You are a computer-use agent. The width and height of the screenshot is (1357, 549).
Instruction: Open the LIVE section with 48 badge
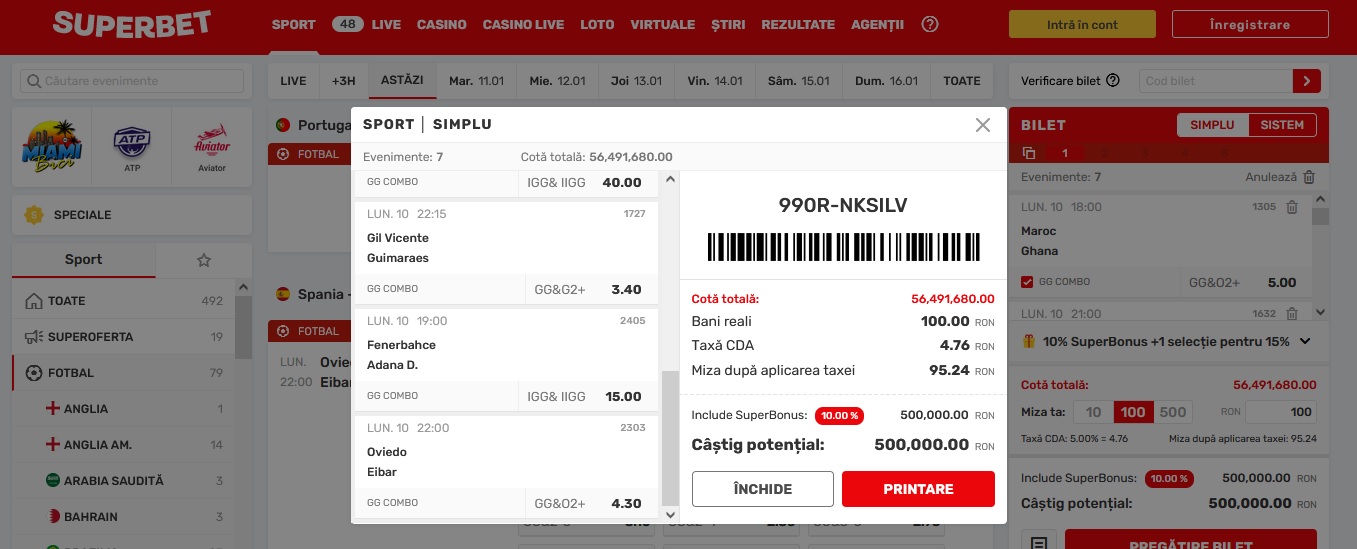(x=366, y=24)
